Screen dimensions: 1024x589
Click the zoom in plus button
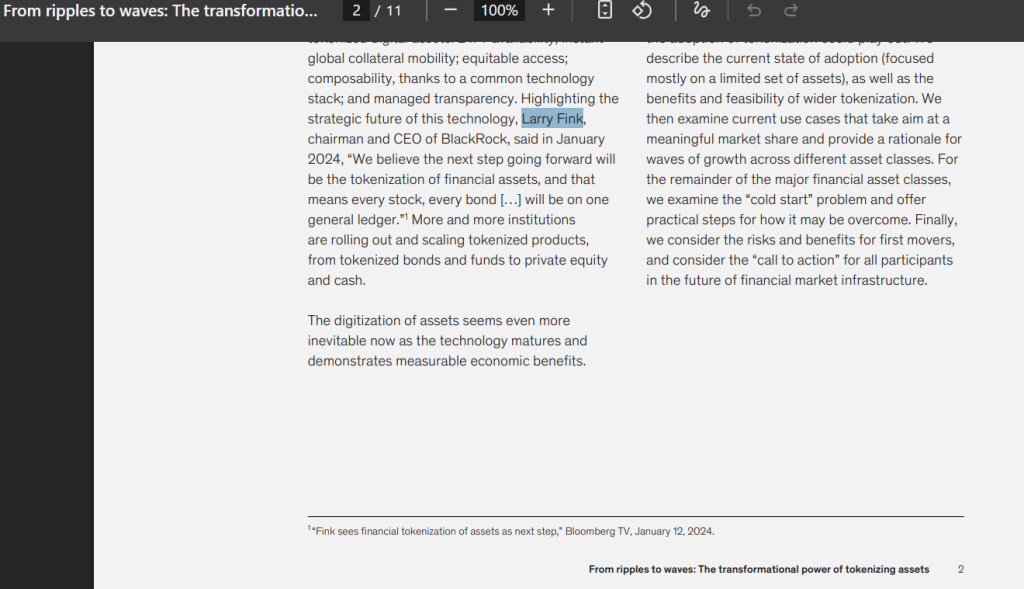click(548, 10)
